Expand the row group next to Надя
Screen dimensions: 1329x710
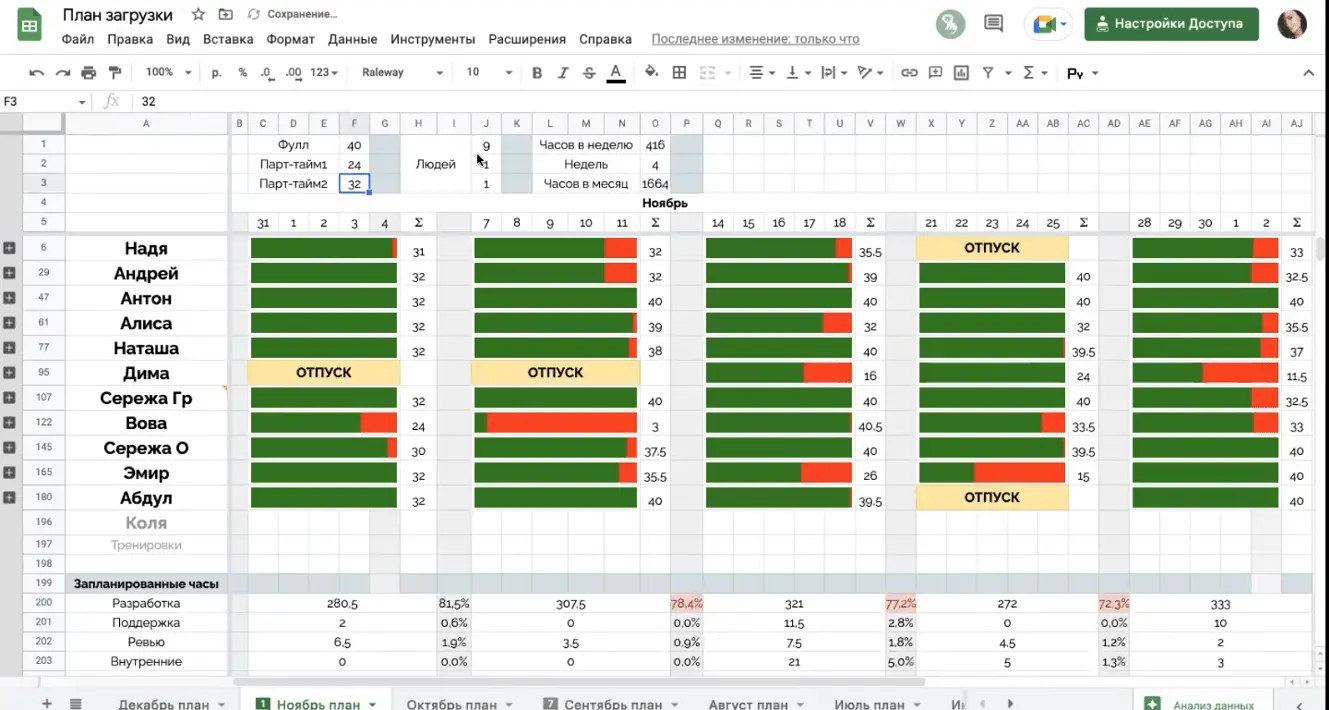(9, 248)
